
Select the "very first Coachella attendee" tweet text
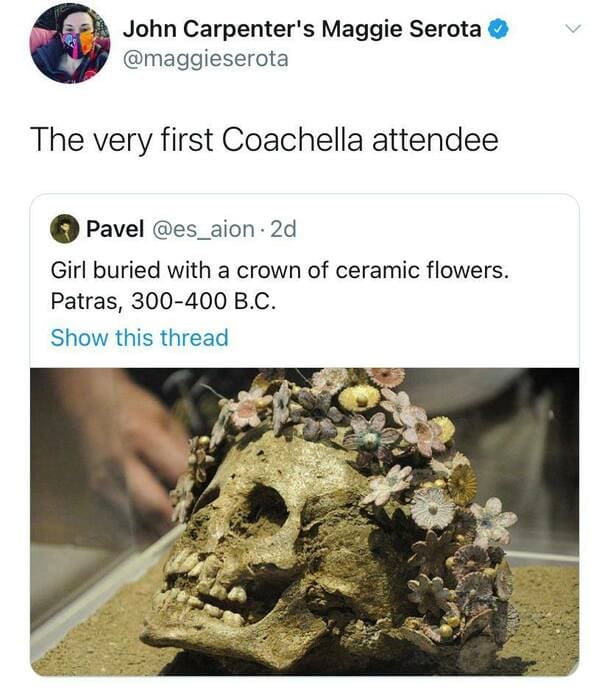(x=264, y=140)
